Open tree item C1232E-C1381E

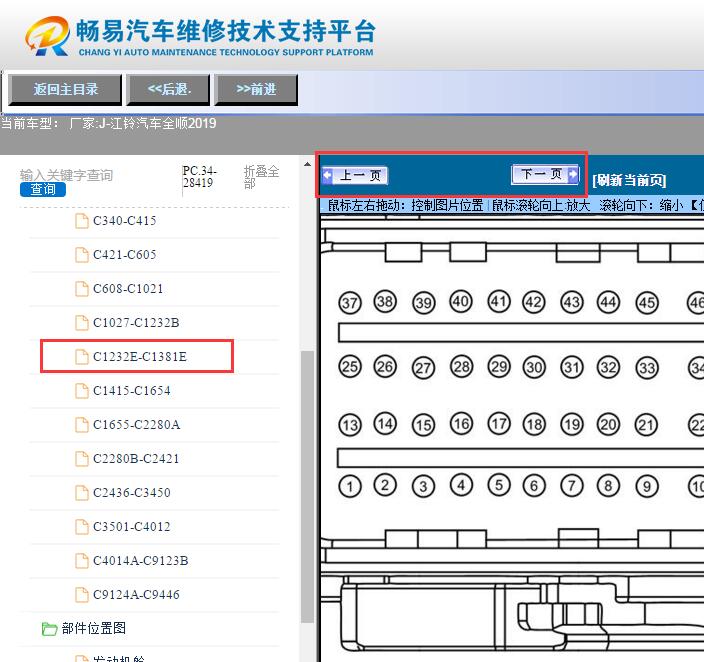[x=140, y=357]
